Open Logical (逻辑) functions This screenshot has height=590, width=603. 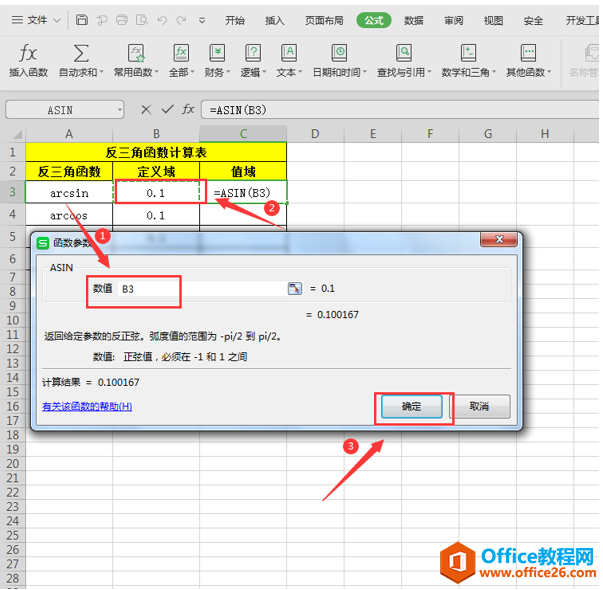tap(253, 60)
